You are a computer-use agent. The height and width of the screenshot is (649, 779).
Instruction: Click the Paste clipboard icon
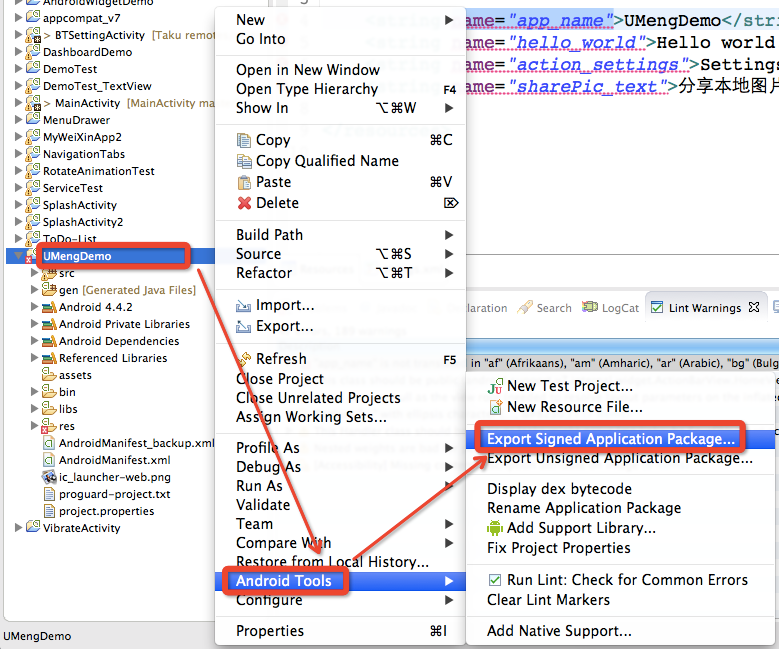244,182
